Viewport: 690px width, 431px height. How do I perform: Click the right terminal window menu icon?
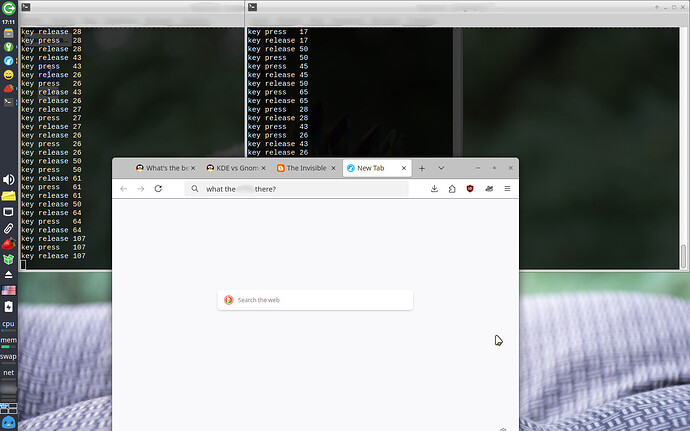pos(252,7)
